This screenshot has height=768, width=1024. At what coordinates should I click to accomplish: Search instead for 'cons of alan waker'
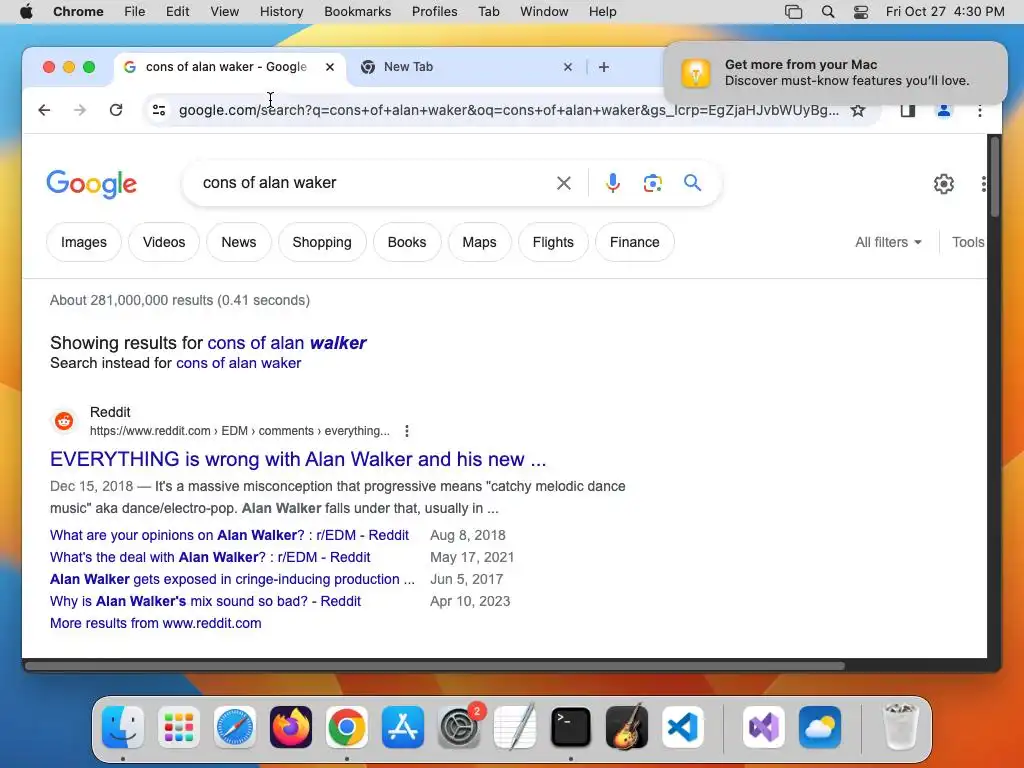pos(238,363)
